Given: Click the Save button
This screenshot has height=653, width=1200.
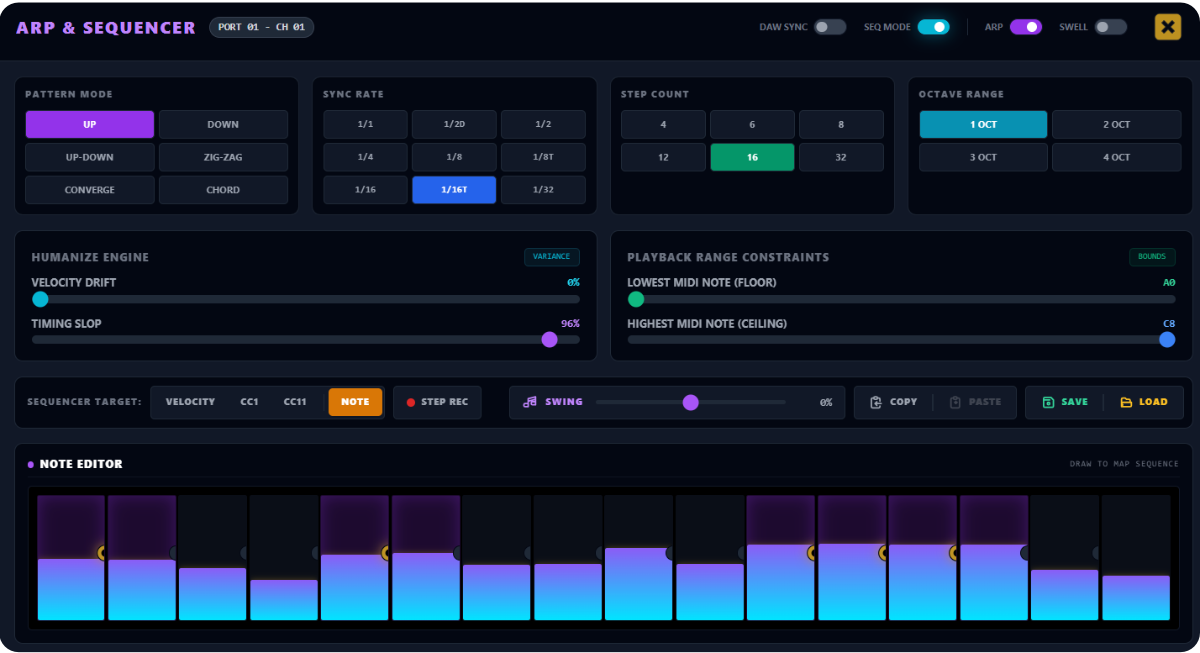Looking at the screenshot, I should 1065,402.
